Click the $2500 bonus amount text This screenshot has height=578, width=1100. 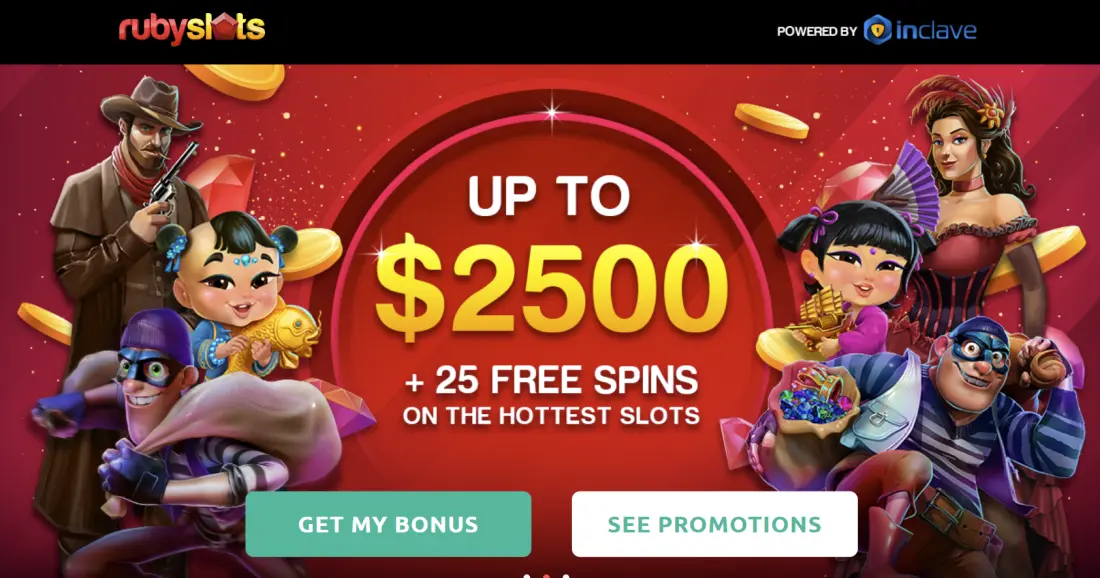(x=552, y=290)
